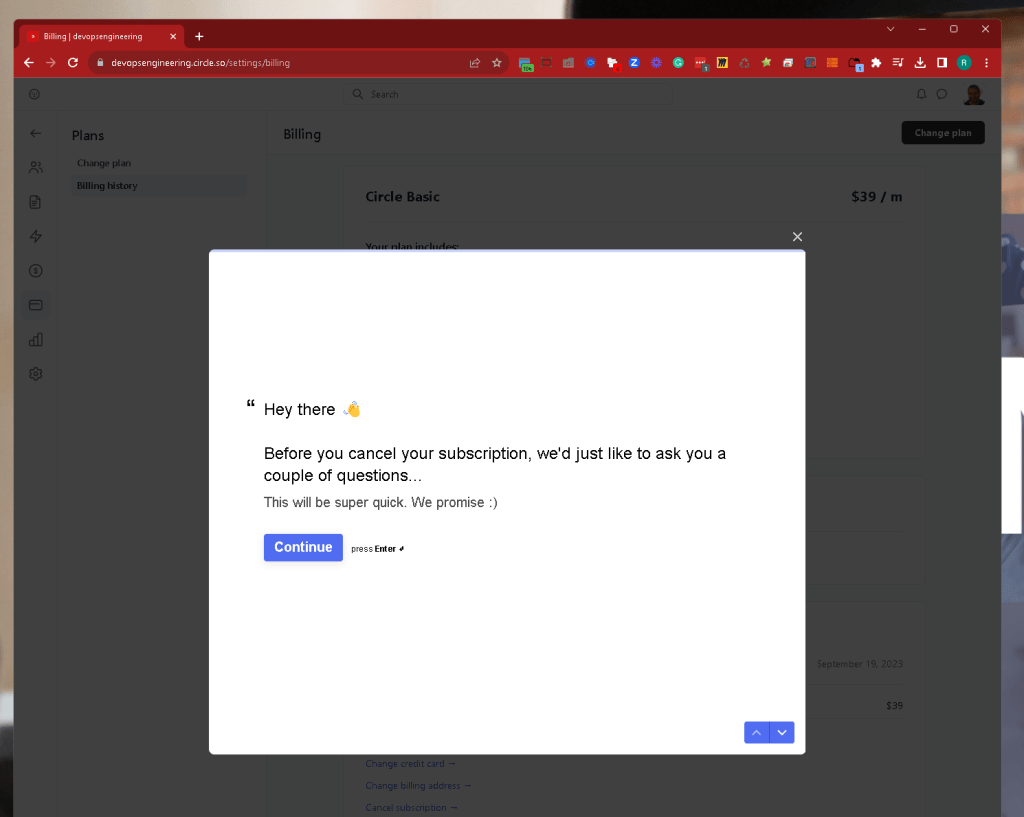Click the Change credit card link
This screenshot has width=1024, height=817.
pyautogui.click(x=410, y=763)
